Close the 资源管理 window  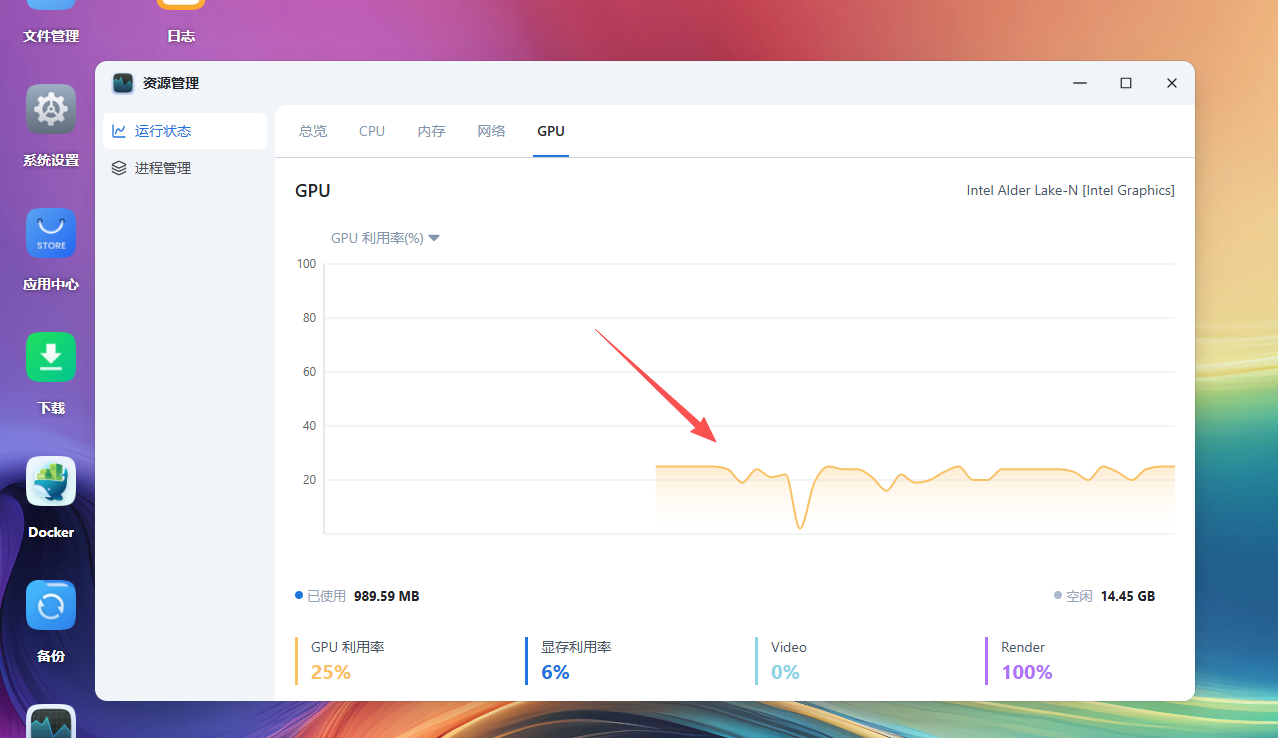pyautogui.click(x=1172, y=83)
